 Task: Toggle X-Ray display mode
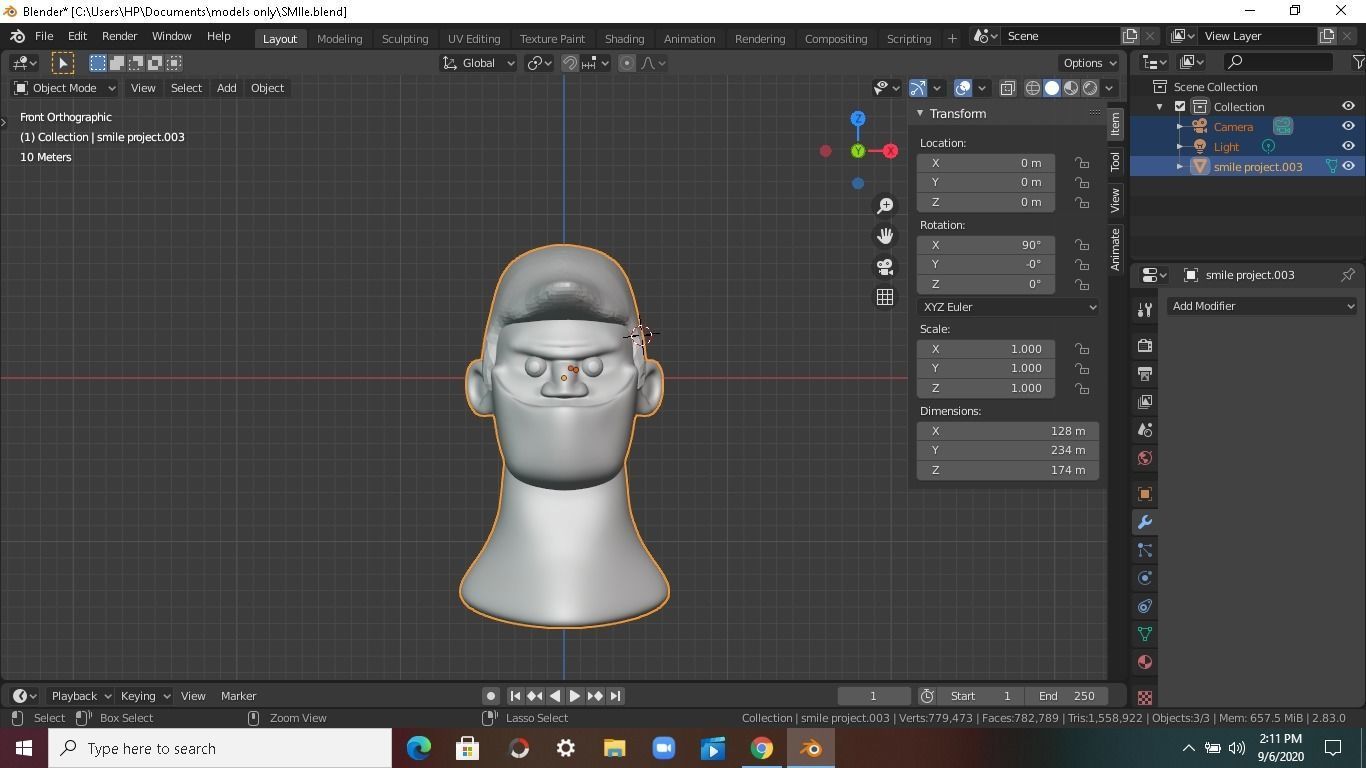pos(1007,88)
